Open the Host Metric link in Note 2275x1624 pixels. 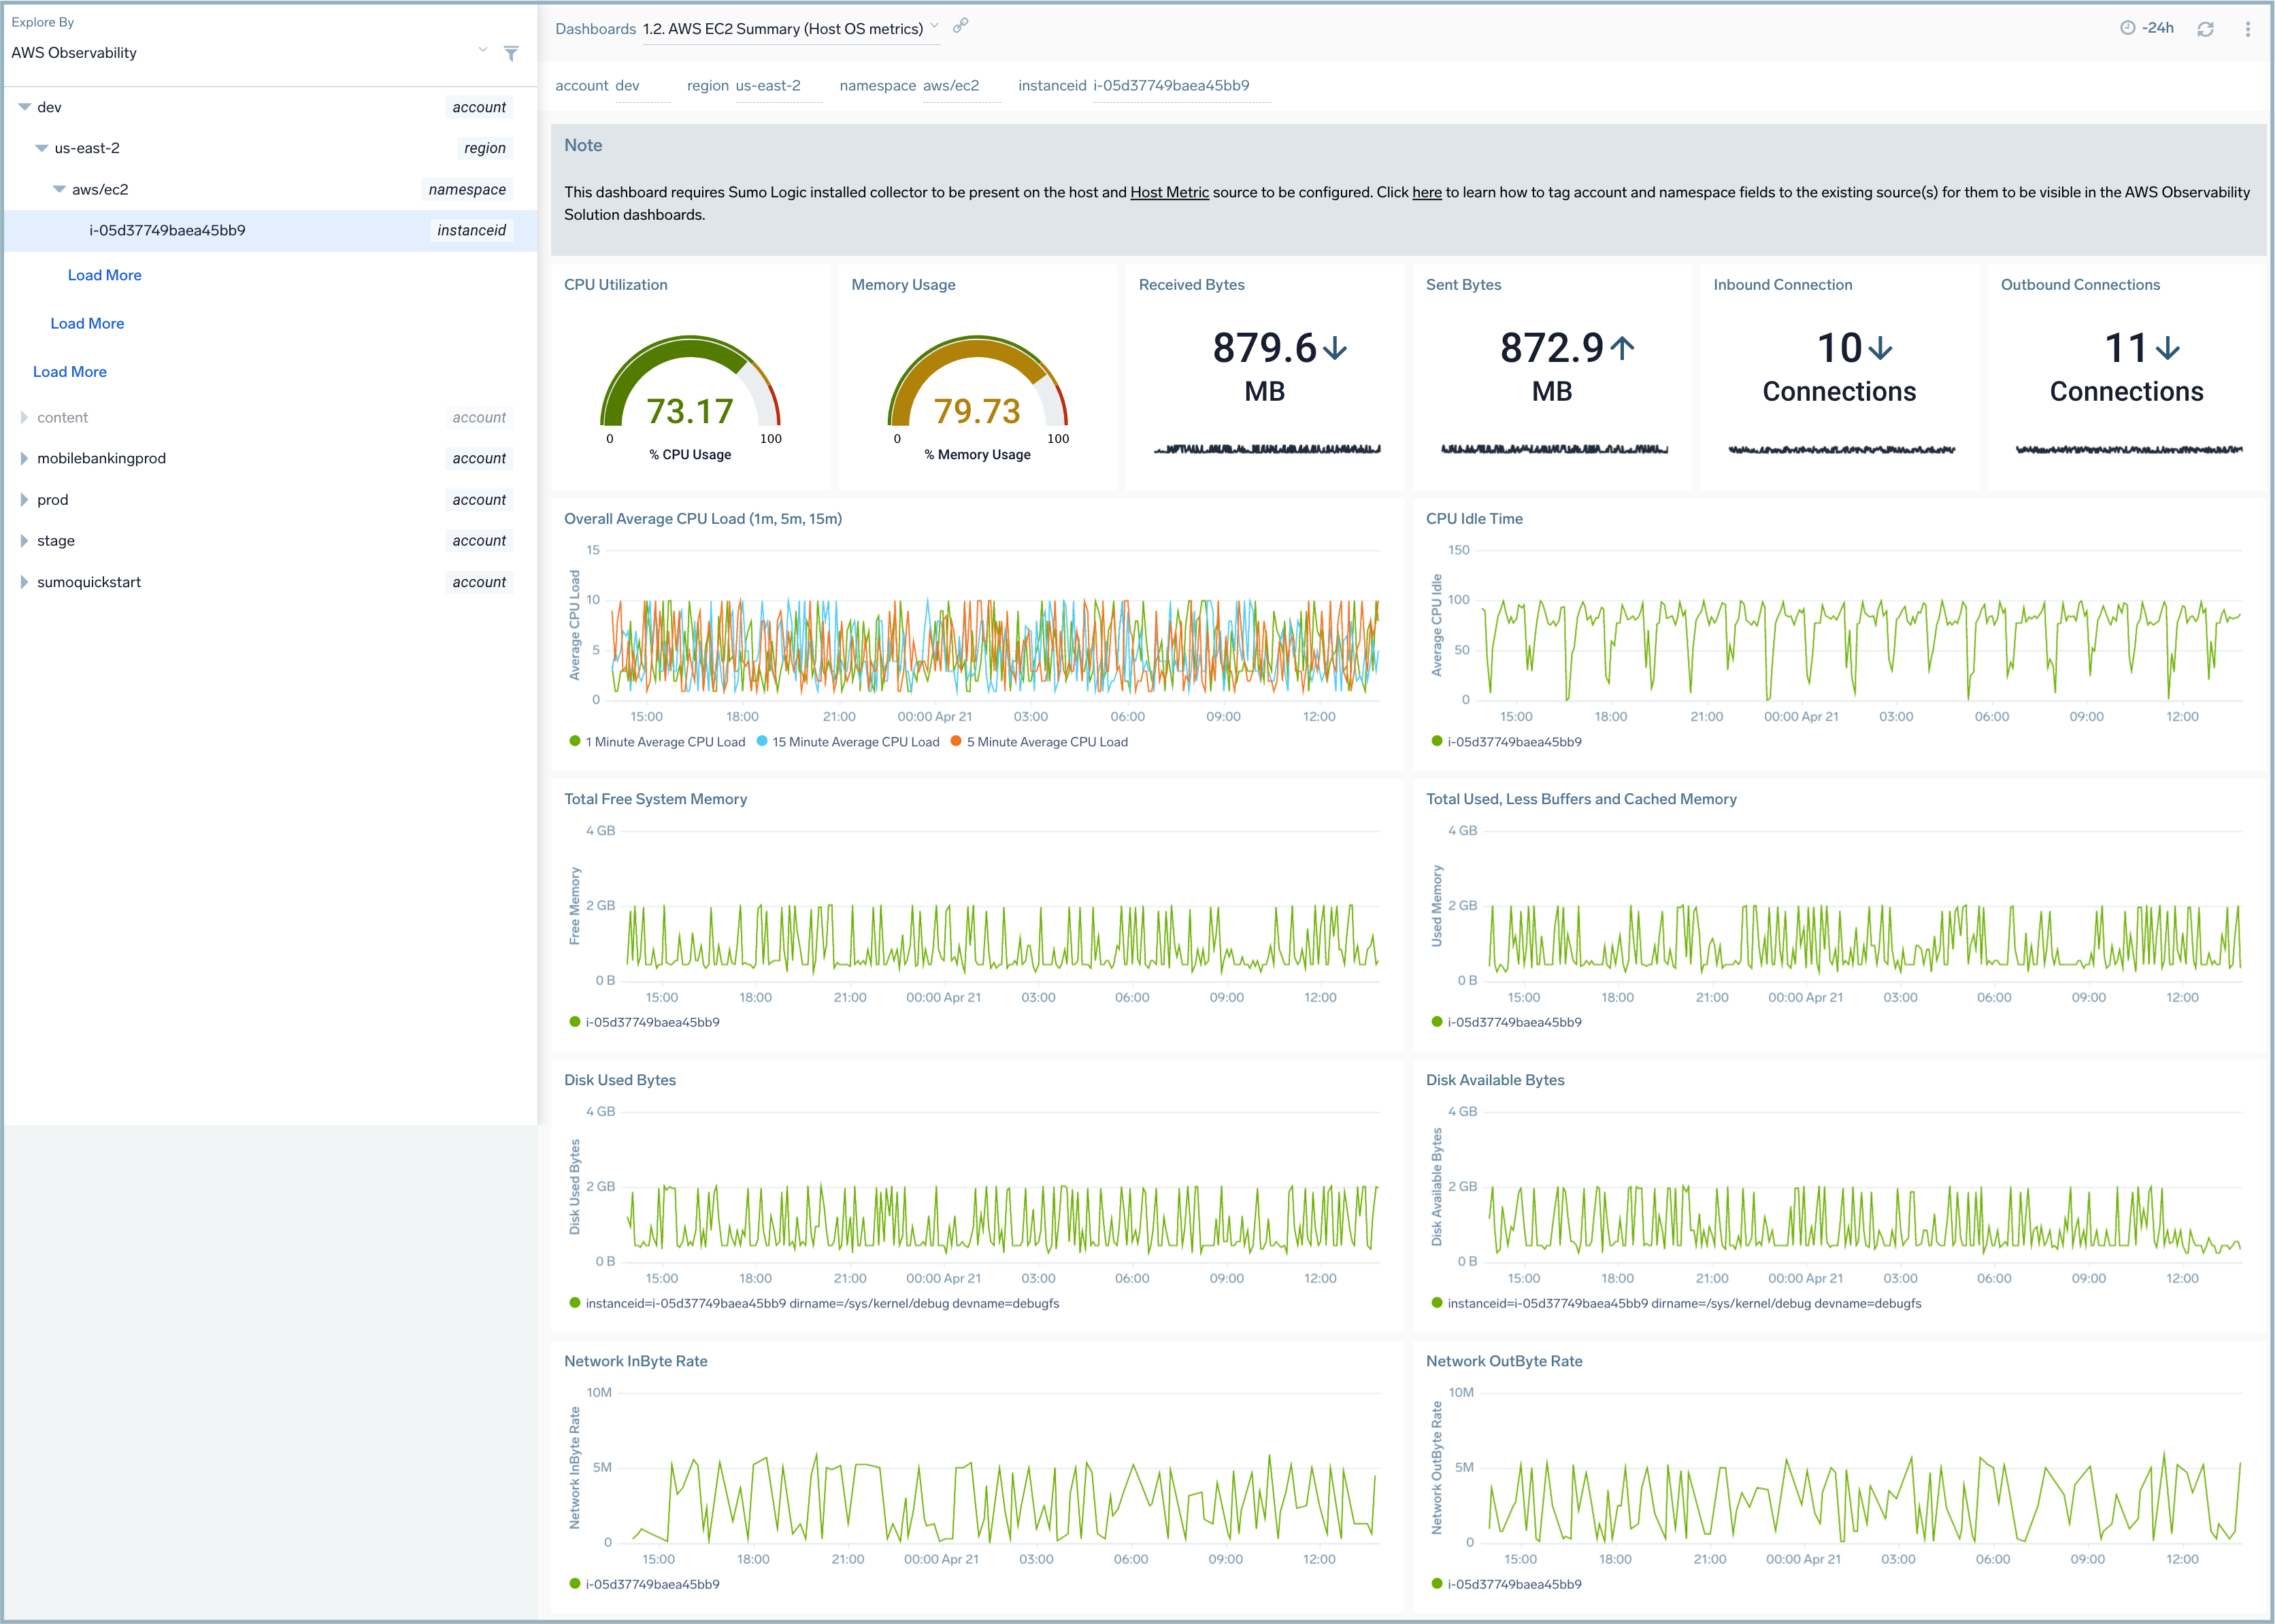[x=1169, y=192]
